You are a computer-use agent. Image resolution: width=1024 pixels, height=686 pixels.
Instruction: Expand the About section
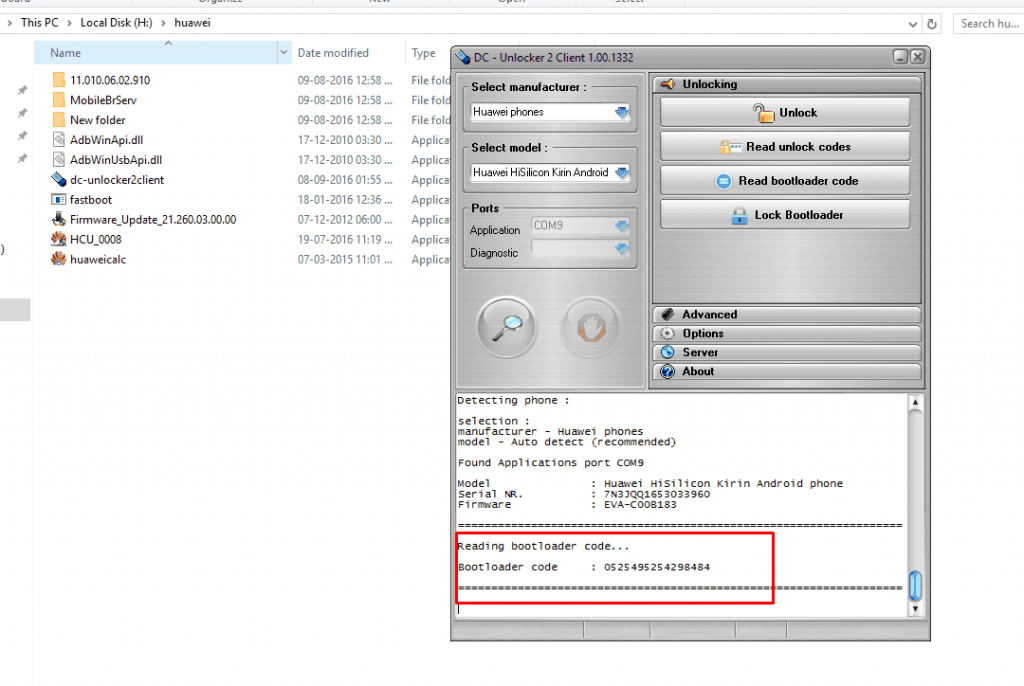786,371
